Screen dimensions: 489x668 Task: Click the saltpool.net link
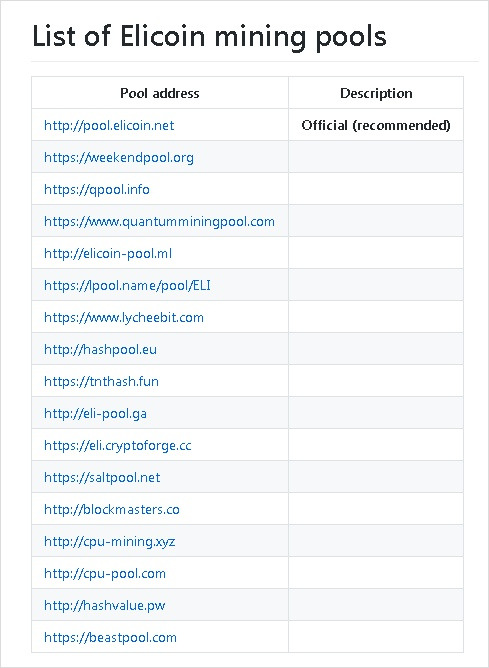[x=102, y=478]
